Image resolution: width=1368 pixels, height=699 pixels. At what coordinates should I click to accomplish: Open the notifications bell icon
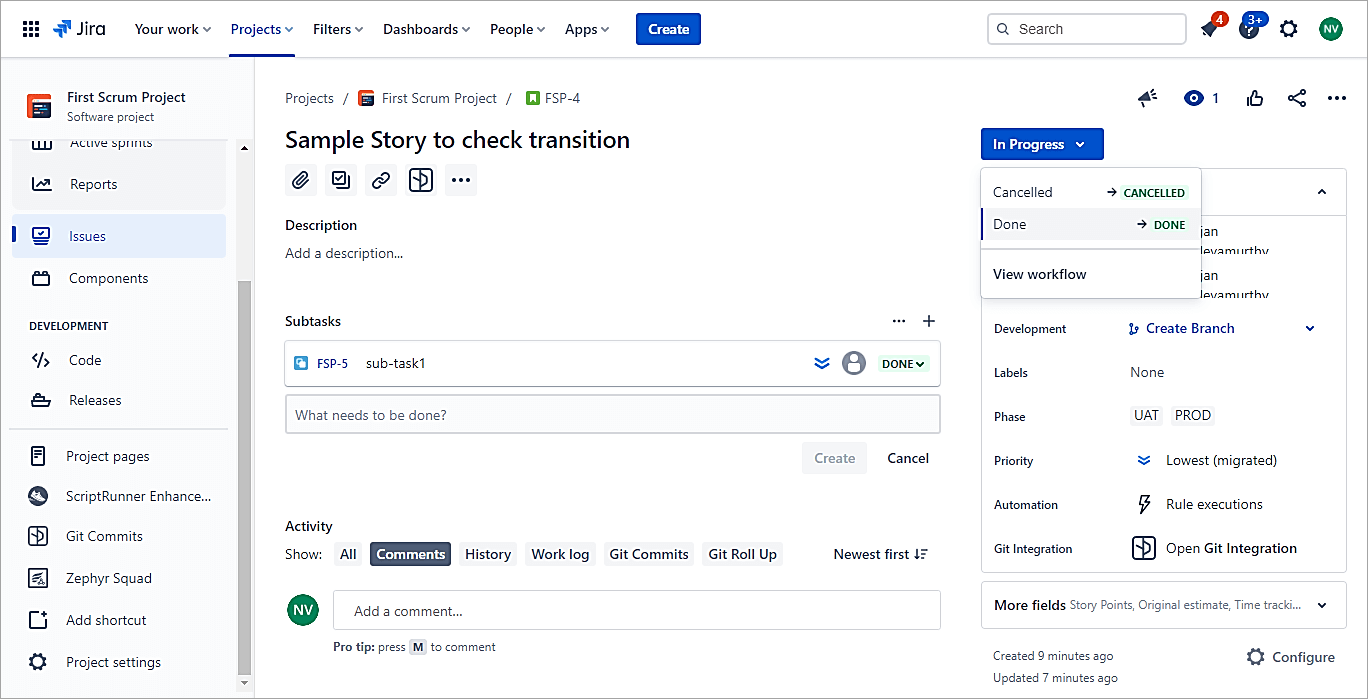click(x=1209, y=30)
